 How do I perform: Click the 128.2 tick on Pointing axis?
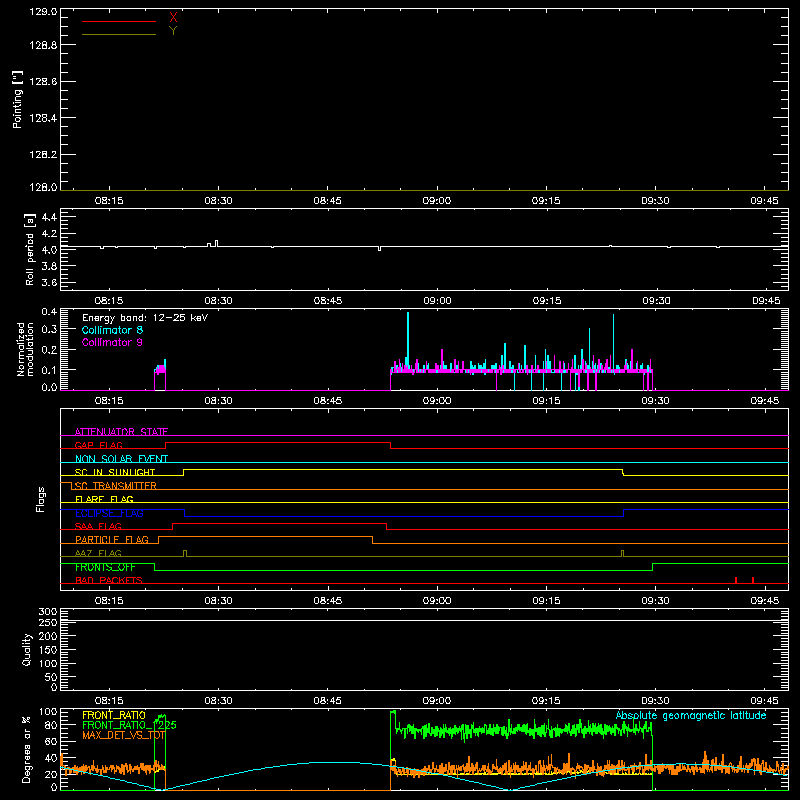point(43,155)
